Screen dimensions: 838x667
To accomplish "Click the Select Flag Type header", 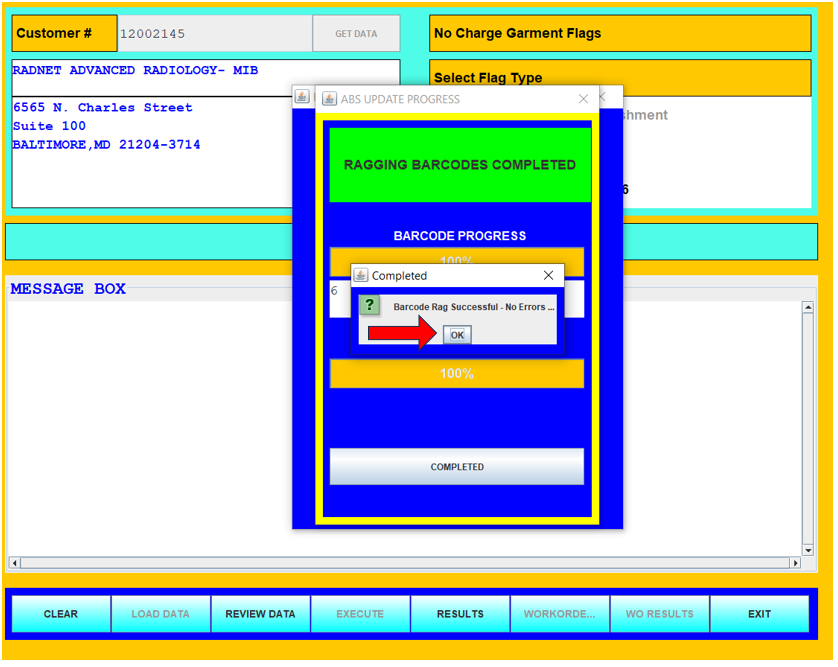I will 622,79.
